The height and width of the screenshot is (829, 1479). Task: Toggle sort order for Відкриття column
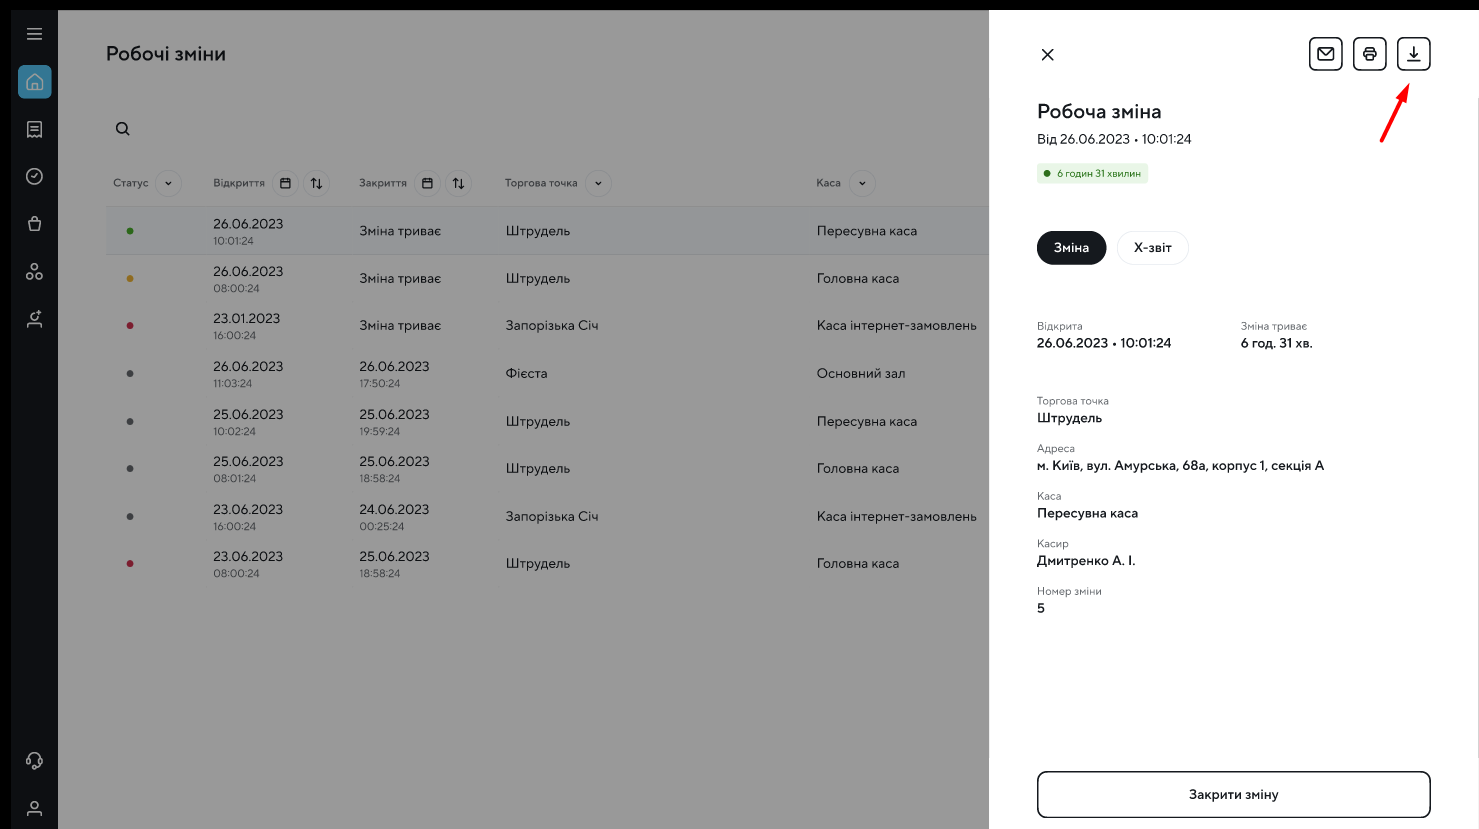tap(316, 183)
